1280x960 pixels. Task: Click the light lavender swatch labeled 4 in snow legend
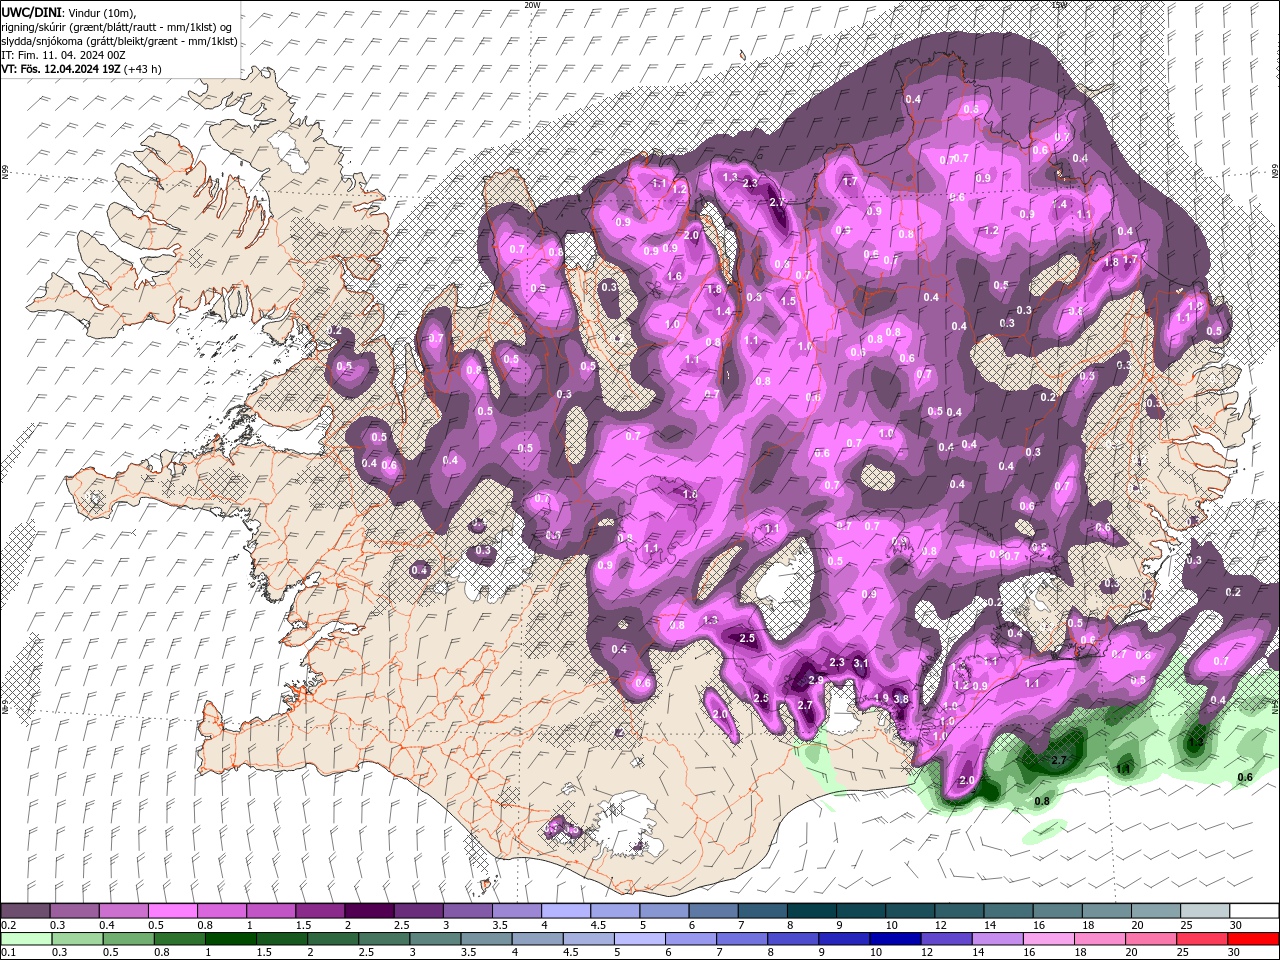click(x=565, y=911)
